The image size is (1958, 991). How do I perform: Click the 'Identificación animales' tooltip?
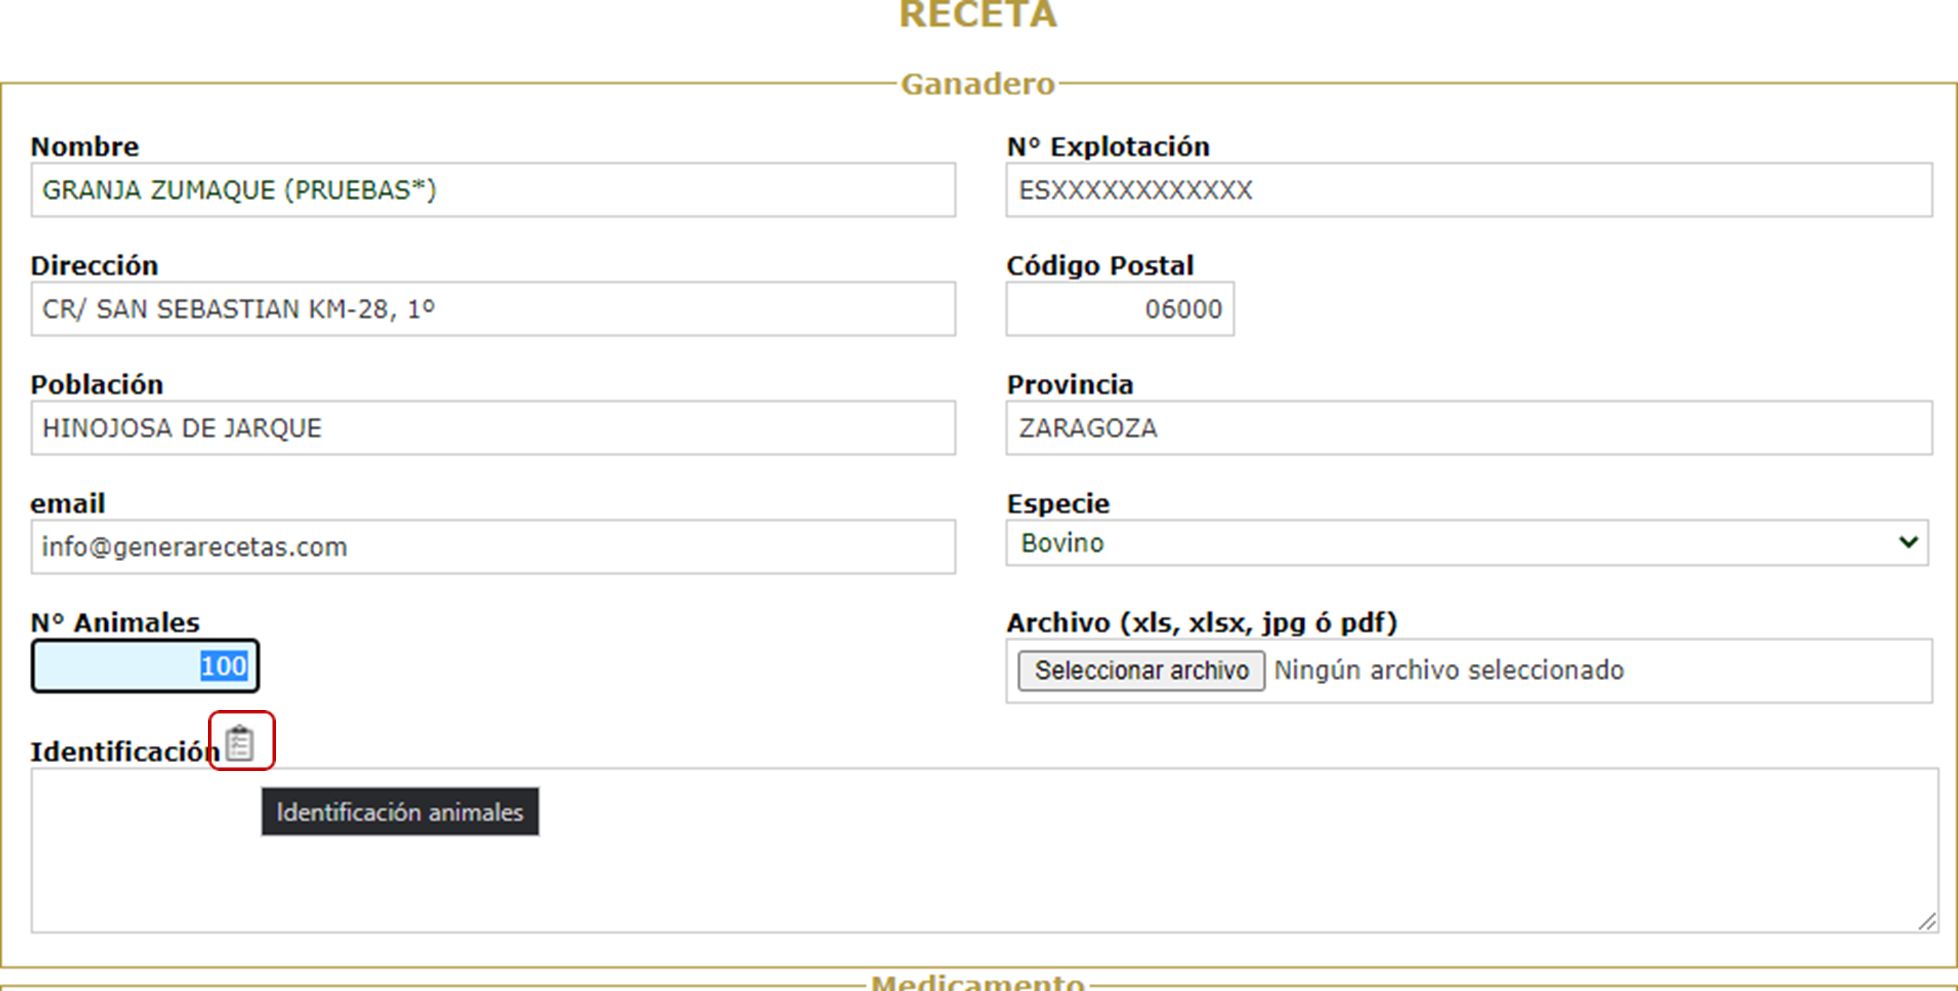tap(400, 812)
